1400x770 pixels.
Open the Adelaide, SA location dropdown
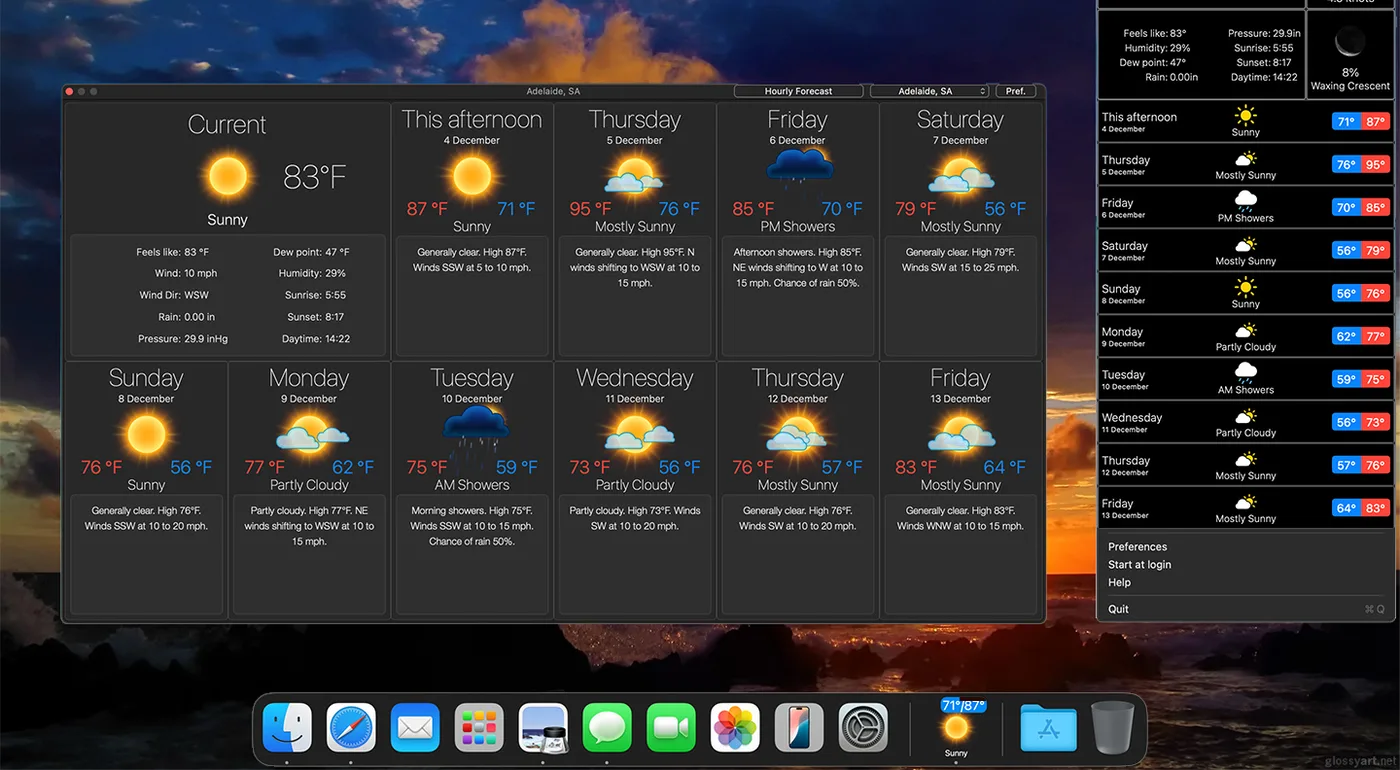[929, 91]
